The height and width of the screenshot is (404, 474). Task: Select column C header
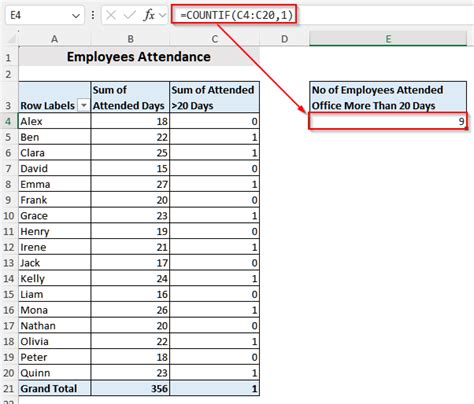coord(215,39)
